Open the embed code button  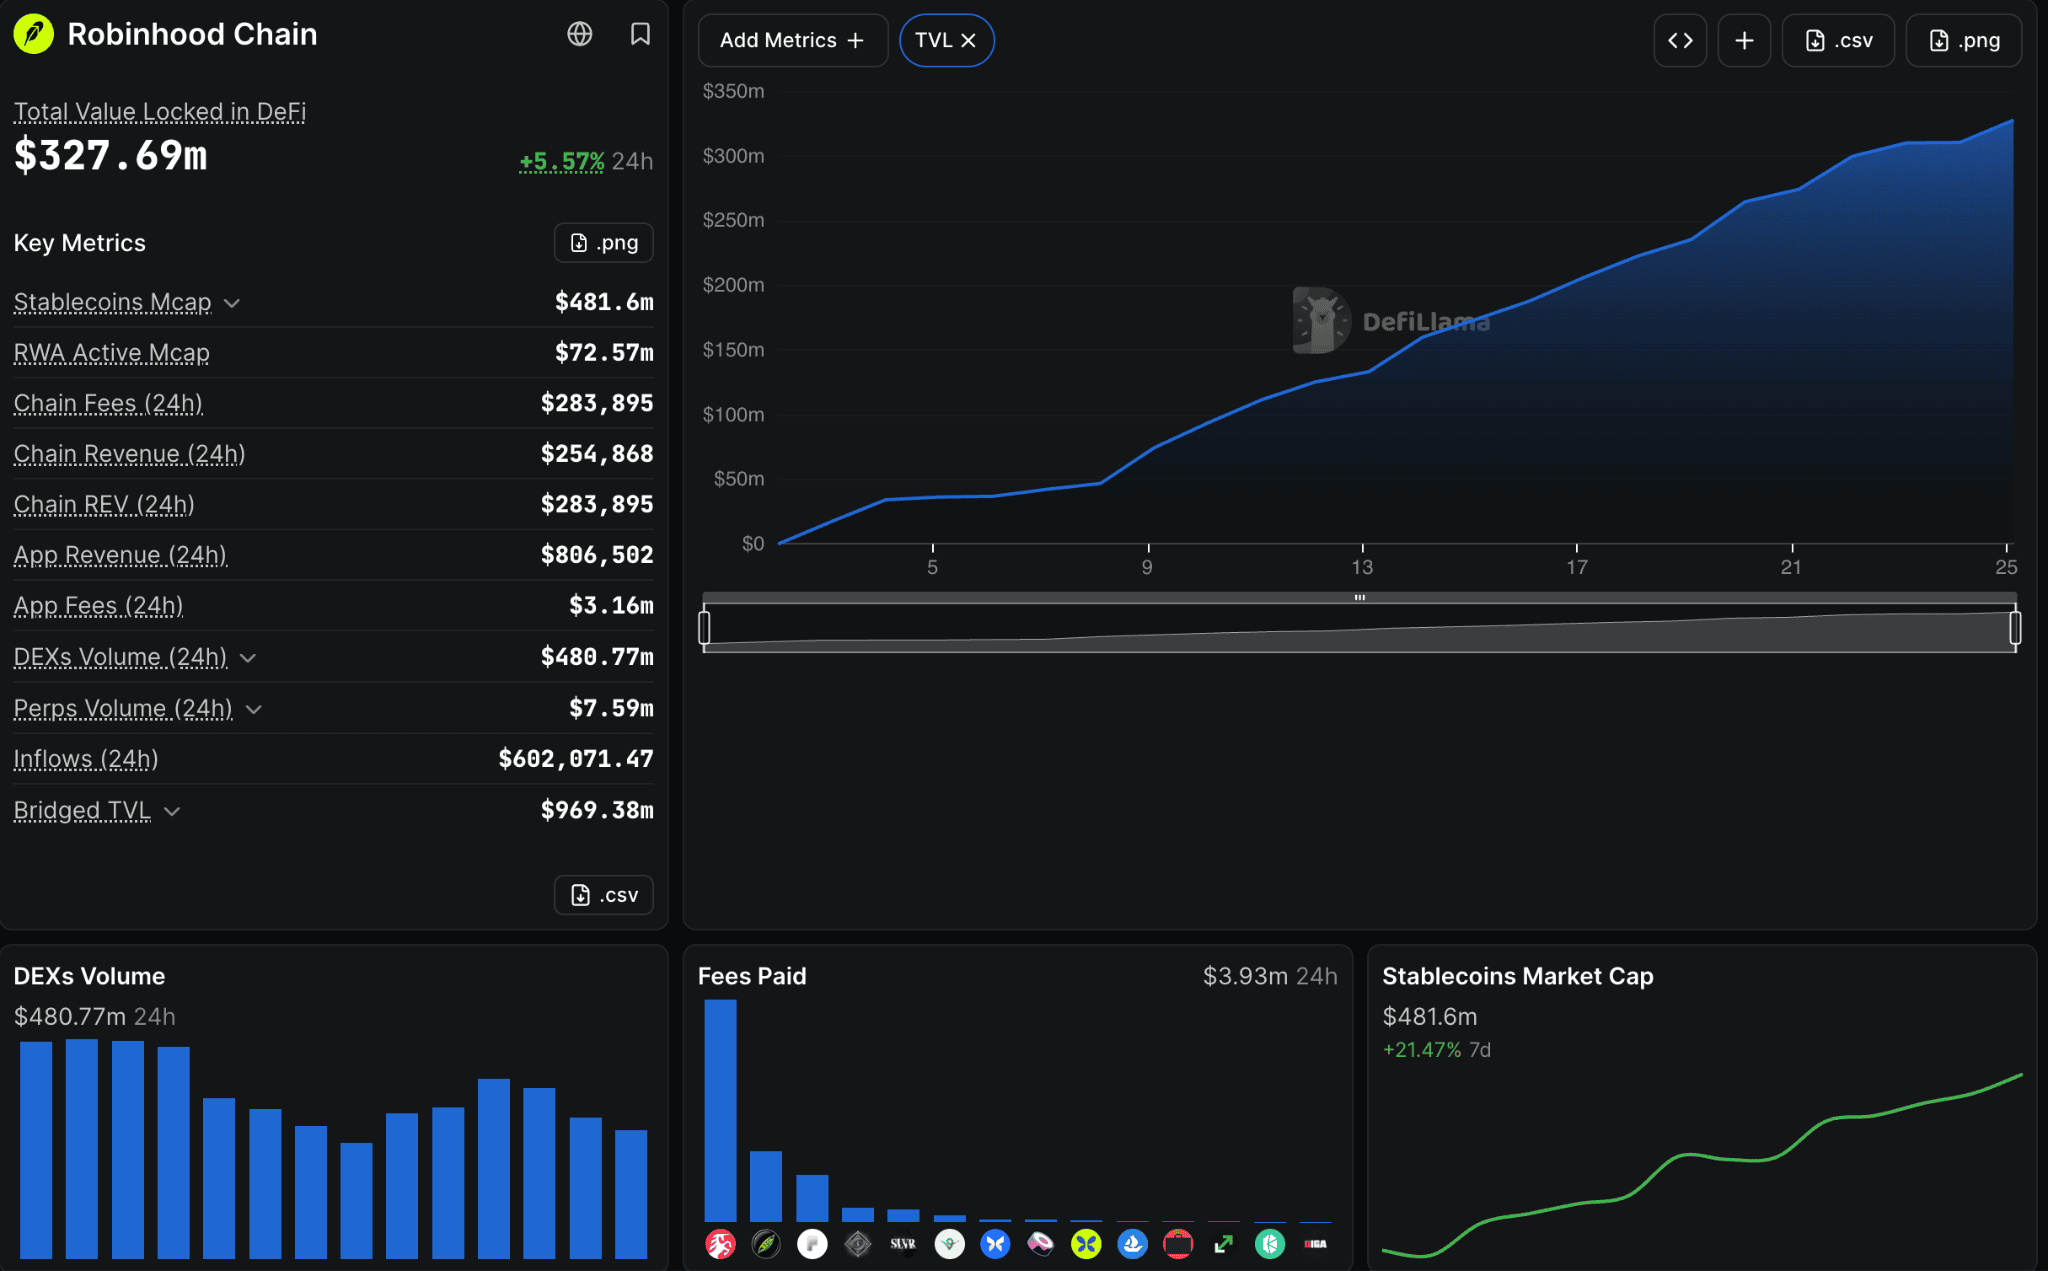pos(1680,40)
